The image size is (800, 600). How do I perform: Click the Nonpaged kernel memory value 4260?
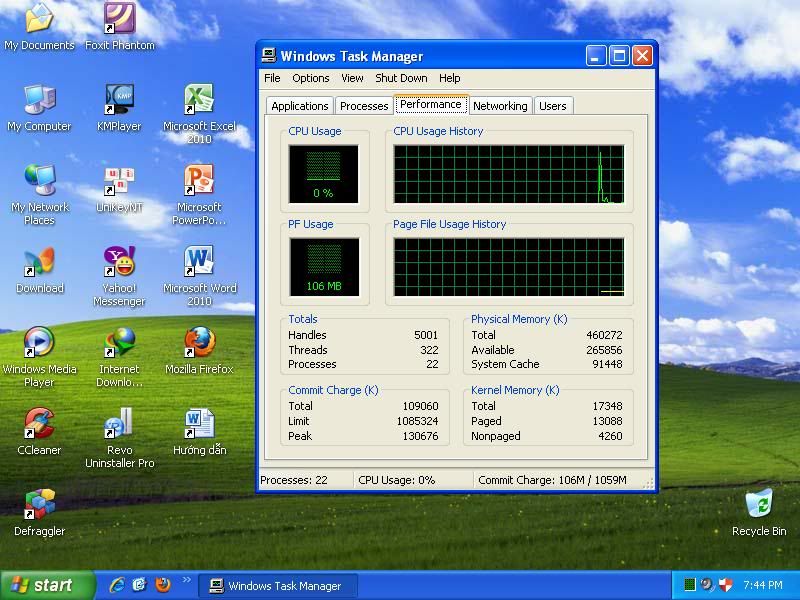pyautogui.click(x=610, y=436)
